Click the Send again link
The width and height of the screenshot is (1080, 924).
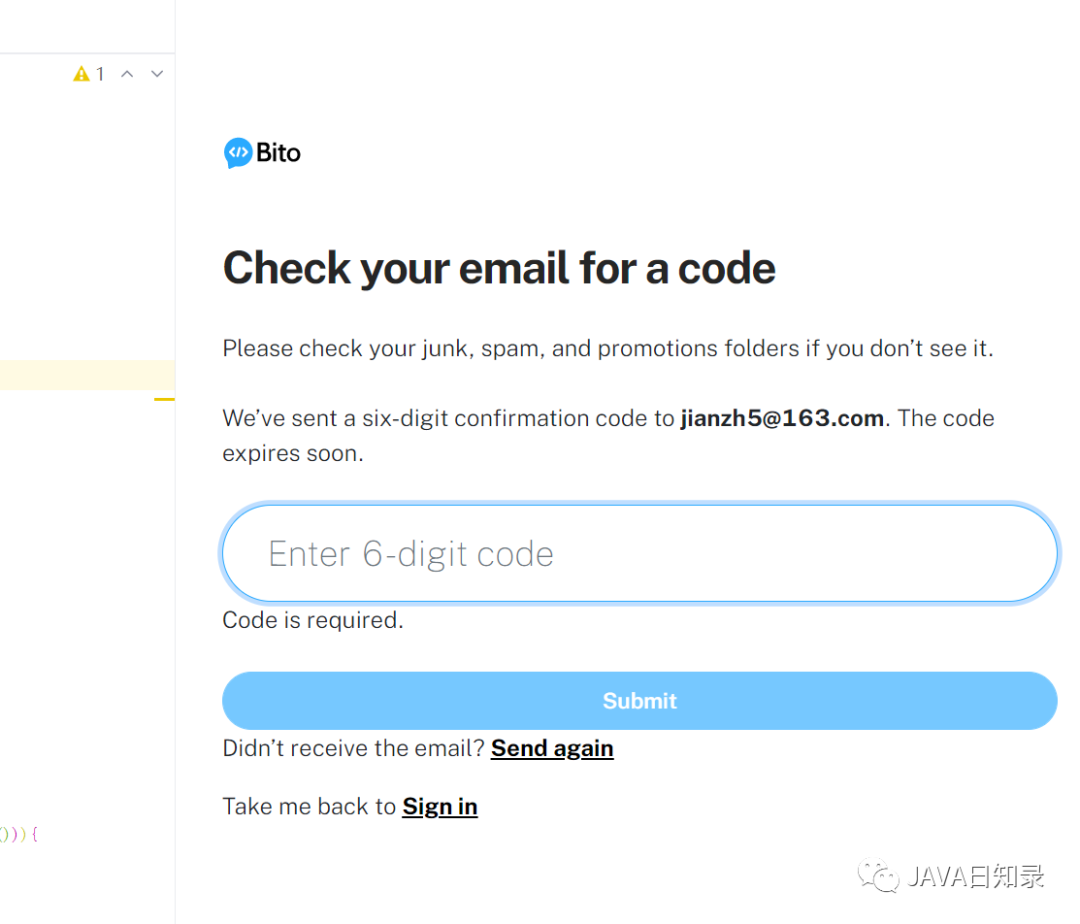pyautogui.click(x=552, y=748)
